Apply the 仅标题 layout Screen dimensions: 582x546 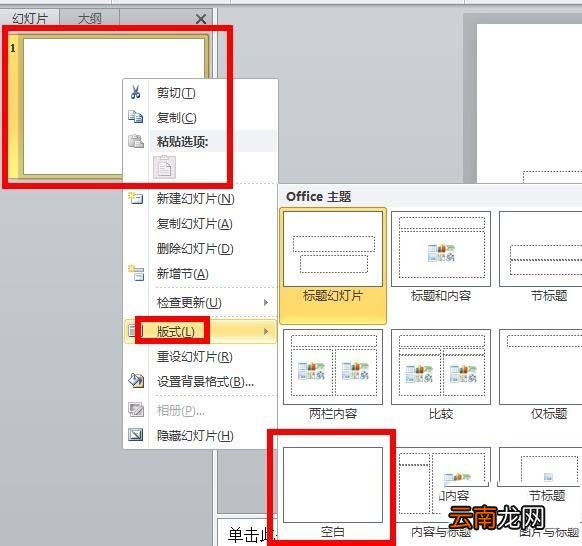[x=540, y=375]
